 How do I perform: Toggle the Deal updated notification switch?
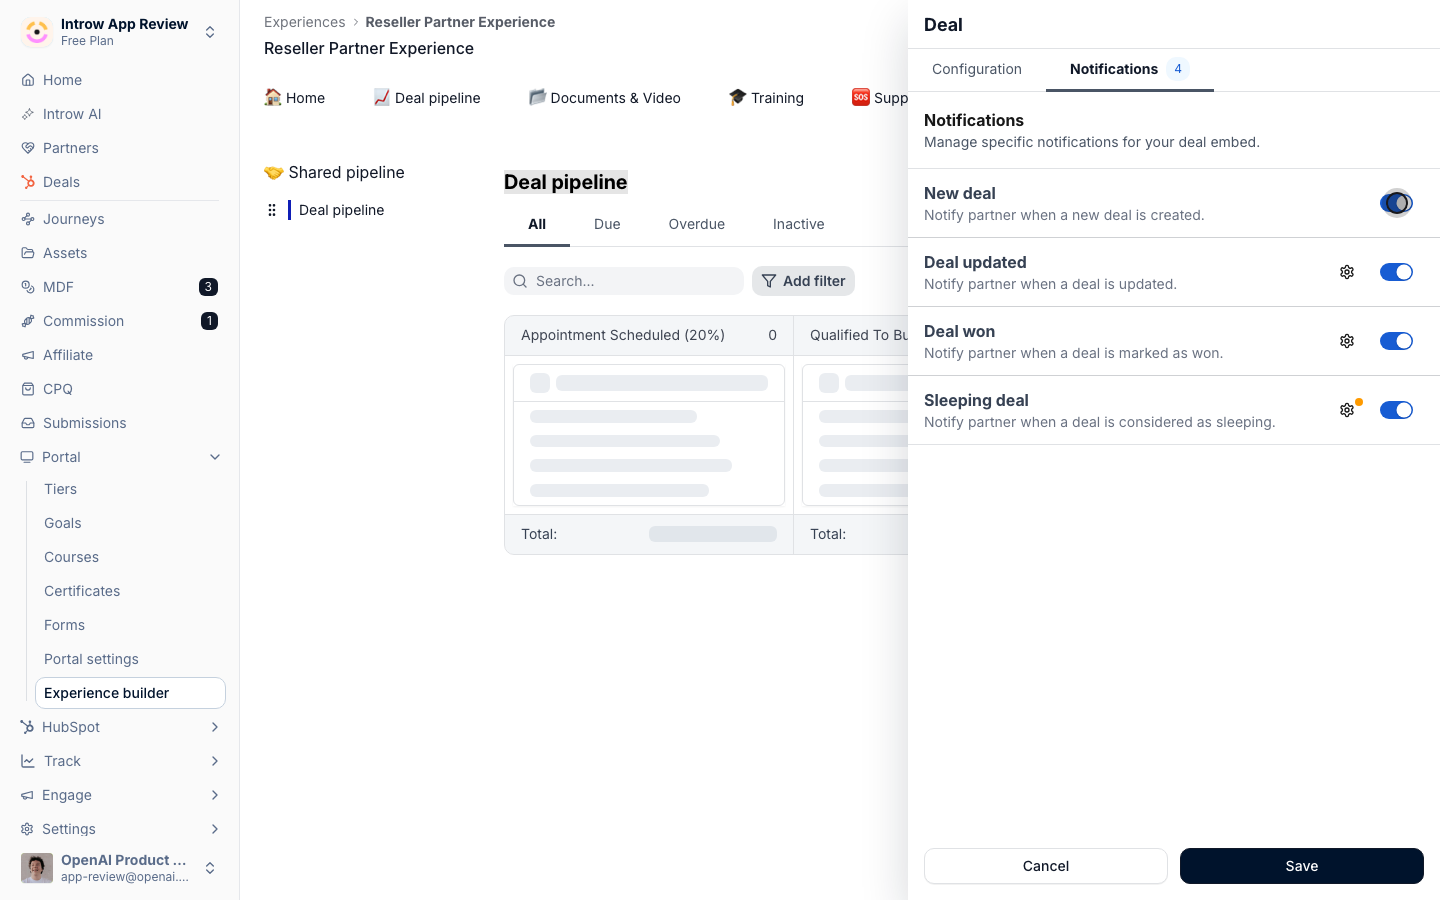pos(1396,272)
